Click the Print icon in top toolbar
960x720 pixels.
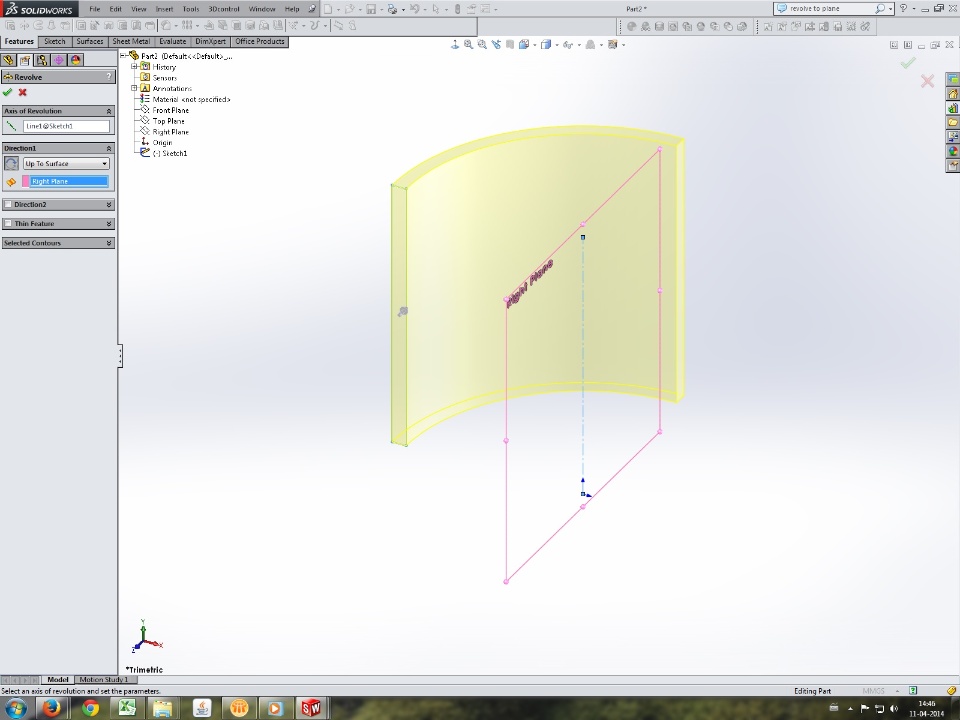point(392,9)
